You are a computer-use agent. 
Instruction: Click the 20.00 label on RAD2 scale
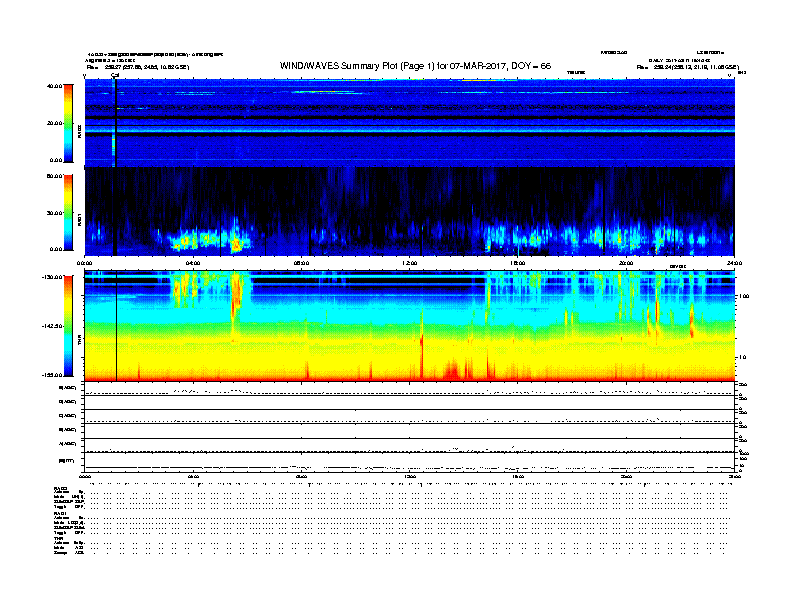[x=54, y=123]
